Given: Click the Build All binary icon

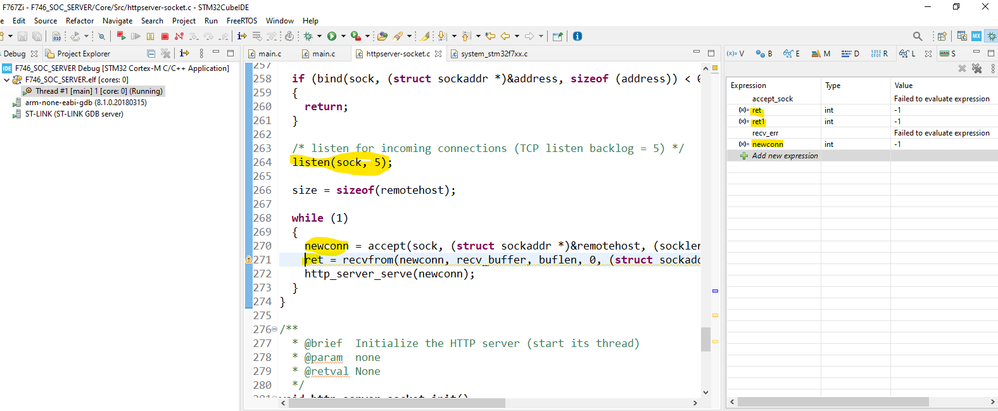Looking at the screenshot, I should [x=56, y=36].
